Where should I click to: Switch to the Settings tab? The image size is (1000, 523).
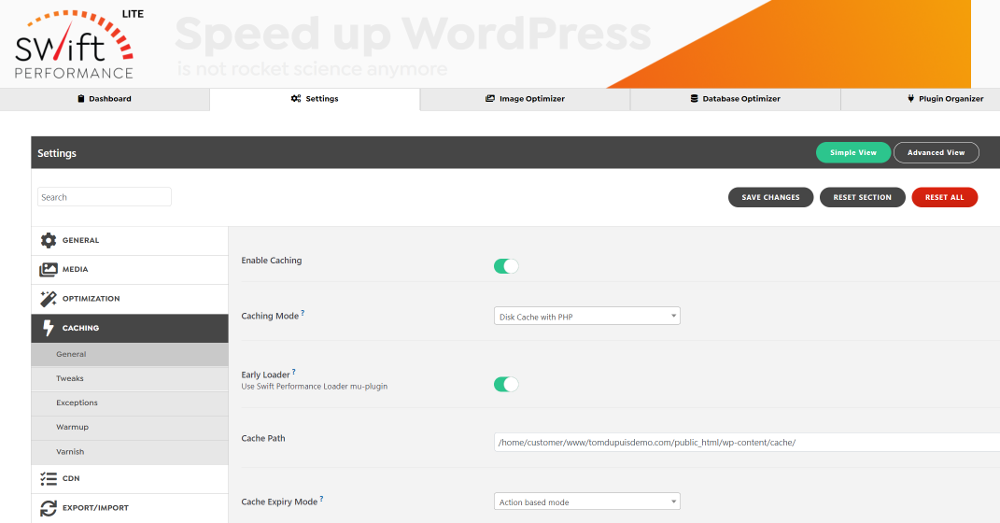[314, 99]
